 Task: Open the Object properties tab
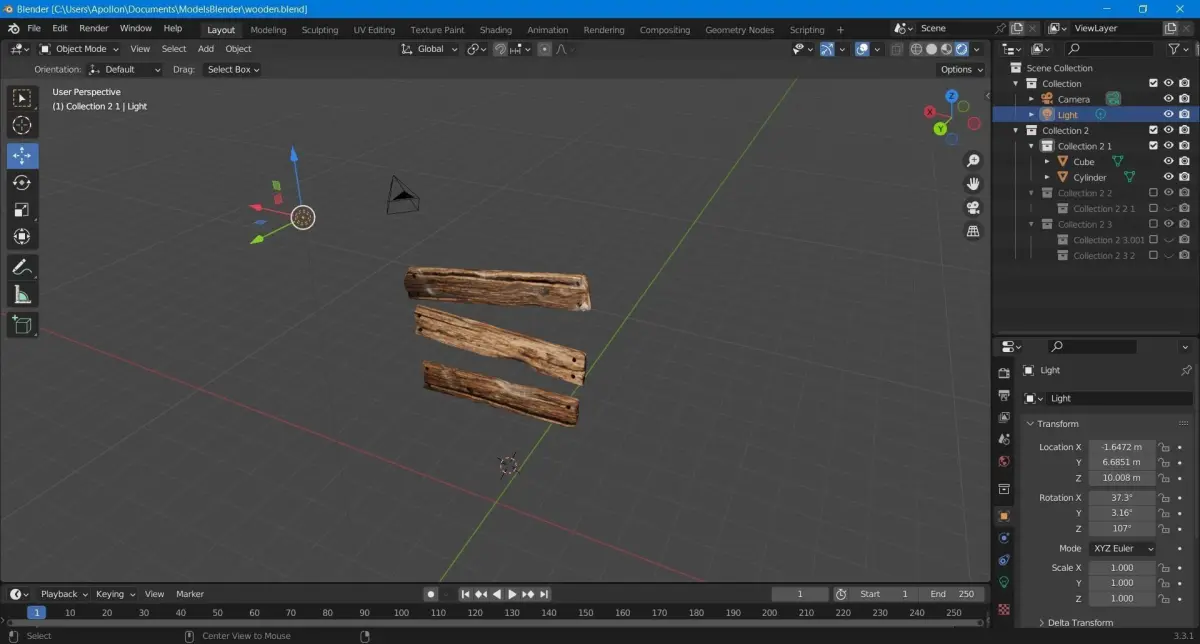(1004, 516)
